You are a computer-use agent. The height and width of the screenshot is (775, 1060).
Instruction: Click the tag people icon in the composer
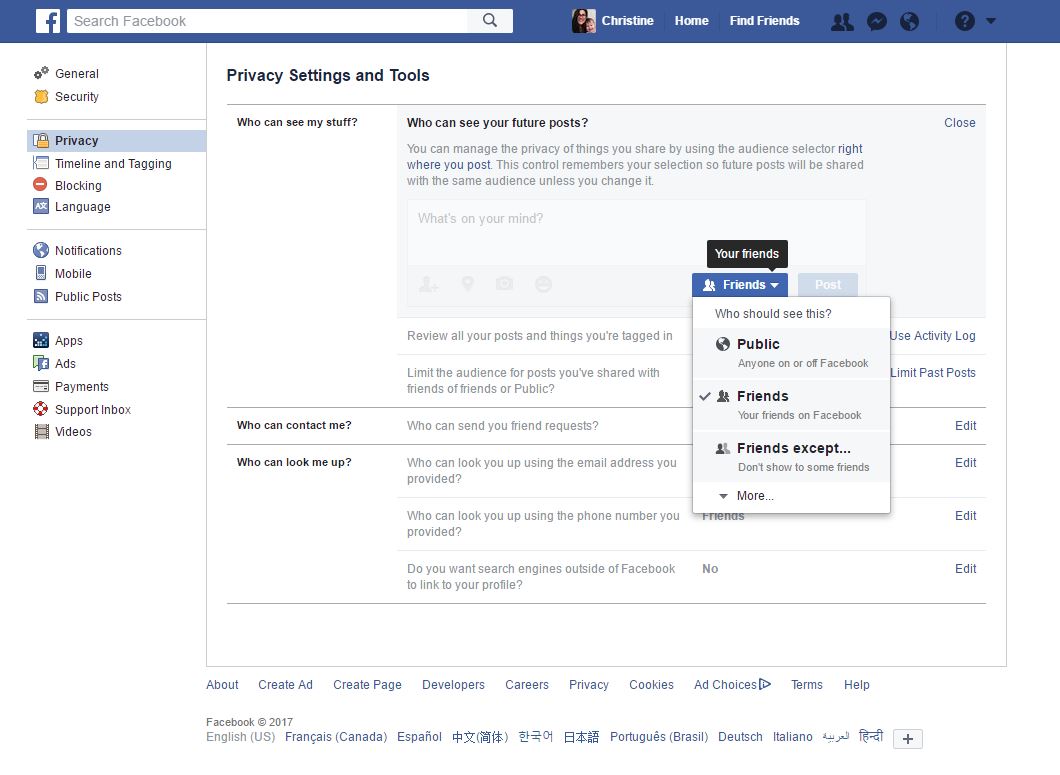click(x=428, y=284)
